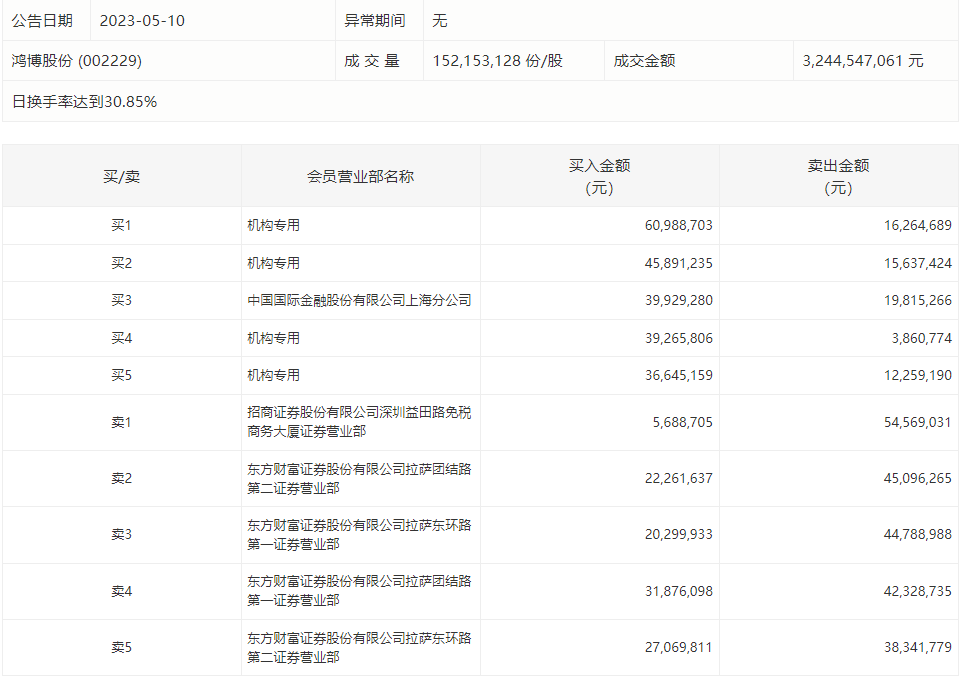Select the announcement date 2023-05-10

click(x=142, y=21)
